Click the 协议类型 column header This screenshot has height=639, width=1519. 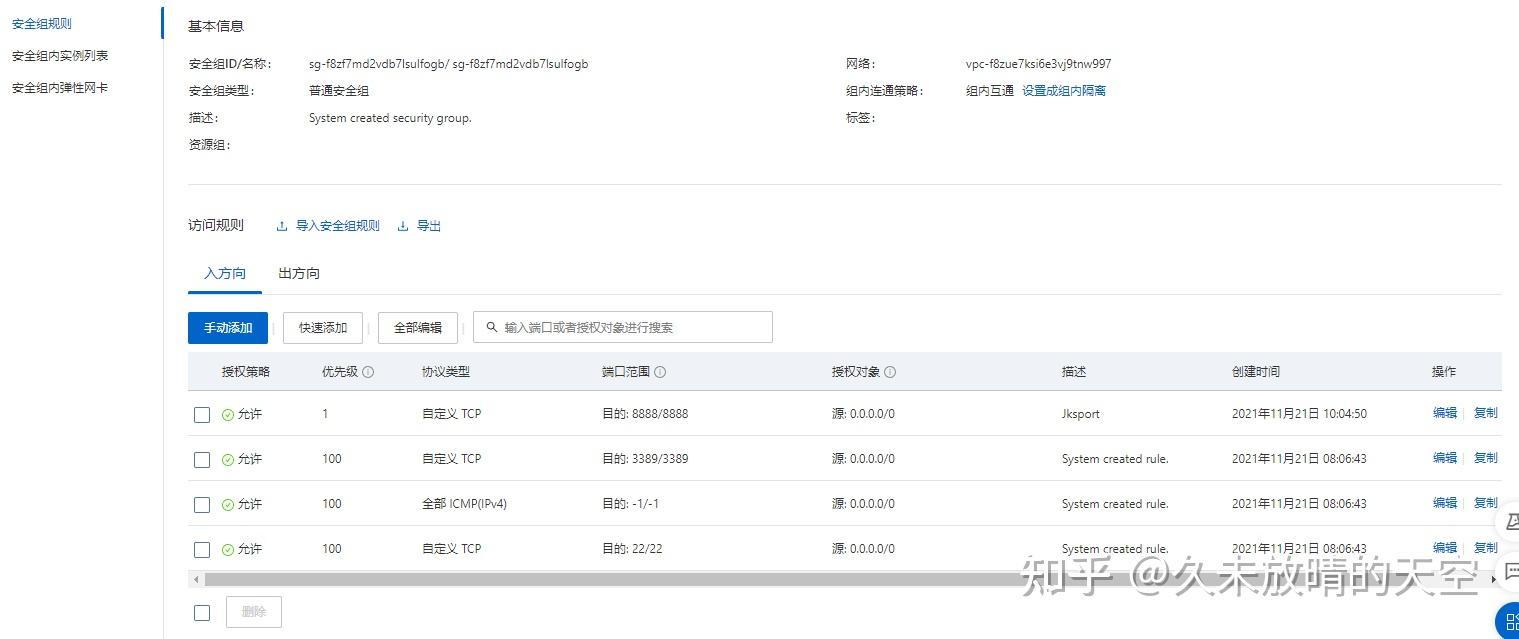pyautogui.click(x=446, y=372)
